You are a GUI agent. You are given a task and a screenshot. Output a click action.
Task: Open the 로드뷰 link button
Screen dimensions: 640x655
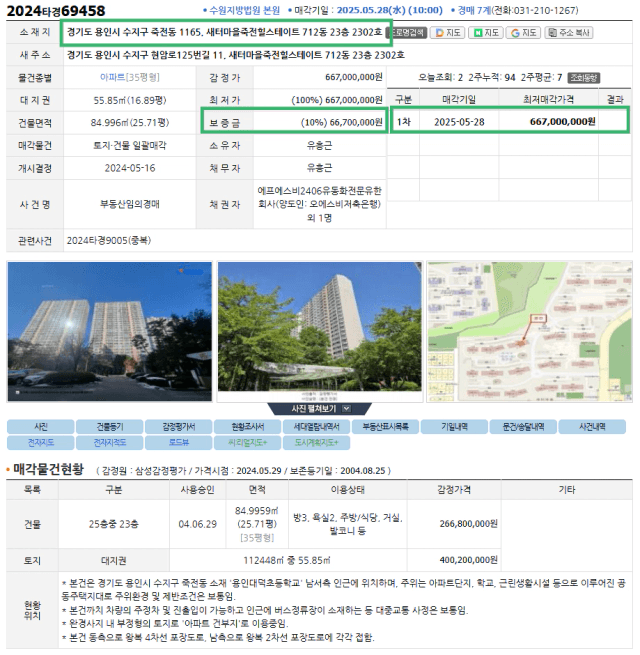tap(179, 442)
